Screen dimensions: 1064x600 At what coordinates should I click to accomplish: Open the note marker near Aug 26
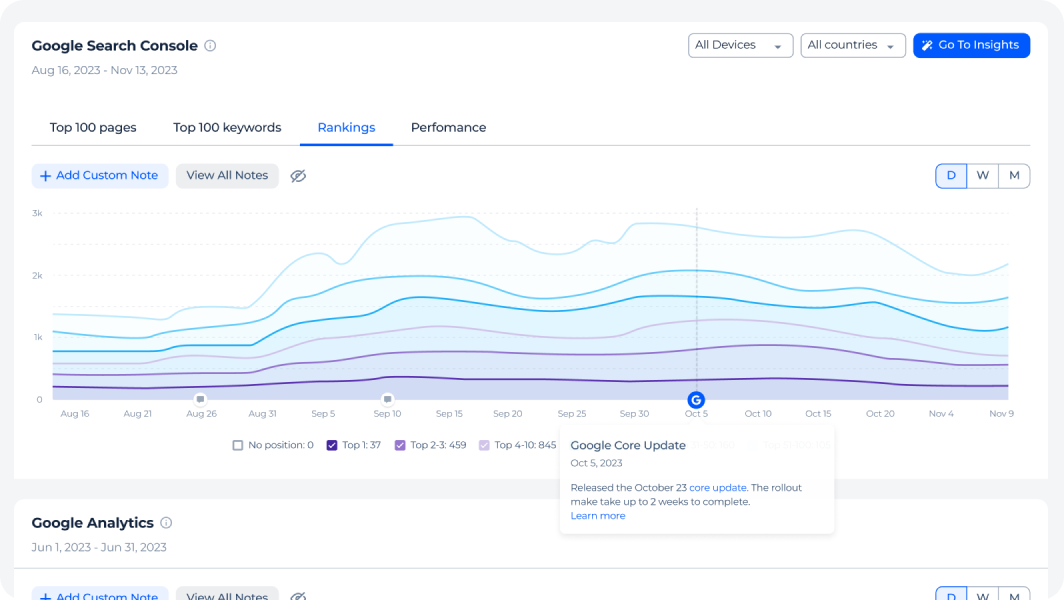(200, 399)
